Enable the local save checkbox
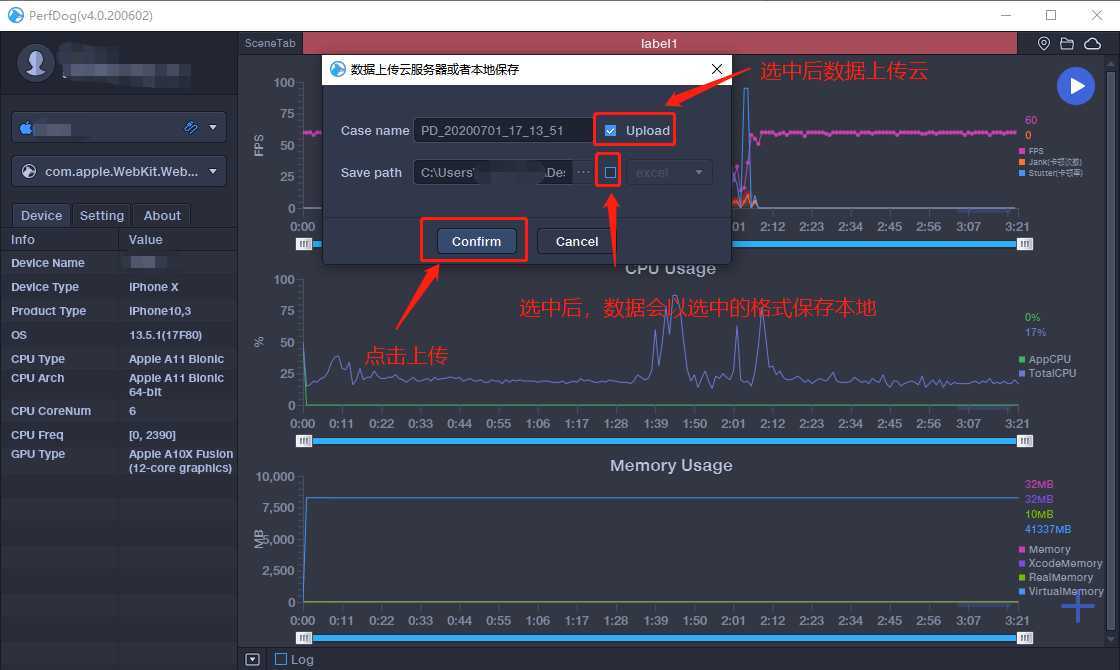Image resolution: width=1120 pixels, height=670 pixels. pyautogui.click(x=610, y=172)
